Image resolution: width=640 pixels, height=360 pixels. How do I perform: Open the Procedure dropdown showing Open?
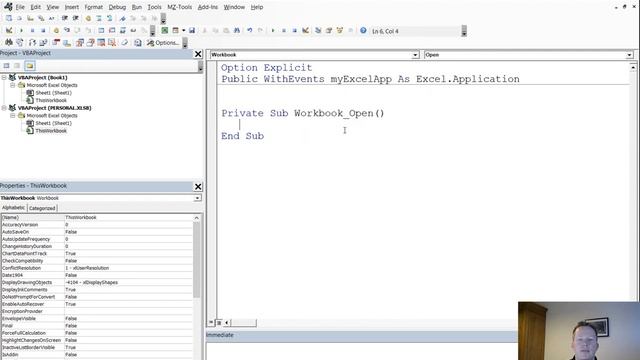pyautogui.click(x=629, y=55)
